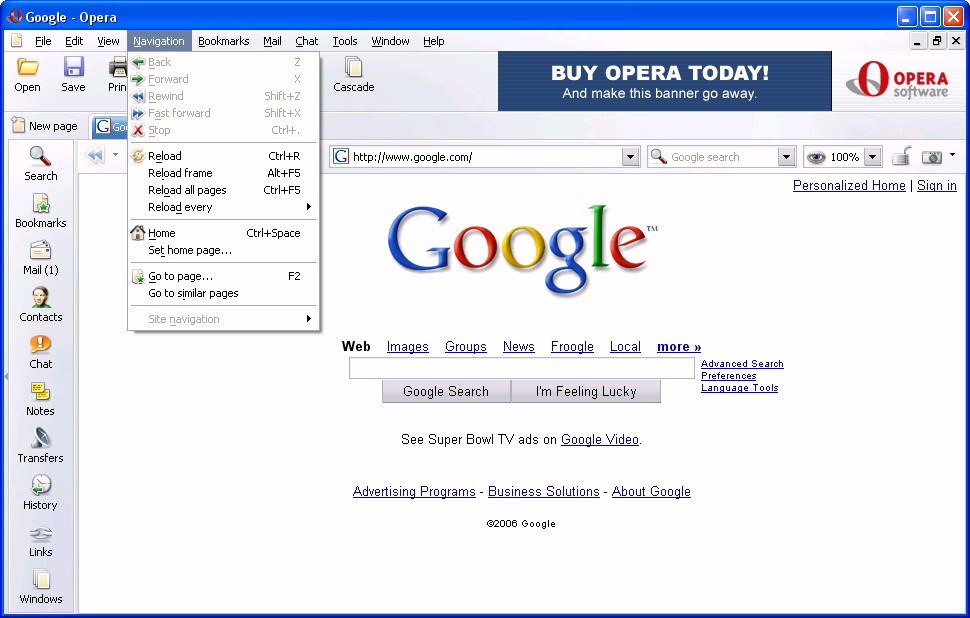Open the Tools menu
Image resolution: width=970 pixels, height=618 pixels.
(345, 41)
